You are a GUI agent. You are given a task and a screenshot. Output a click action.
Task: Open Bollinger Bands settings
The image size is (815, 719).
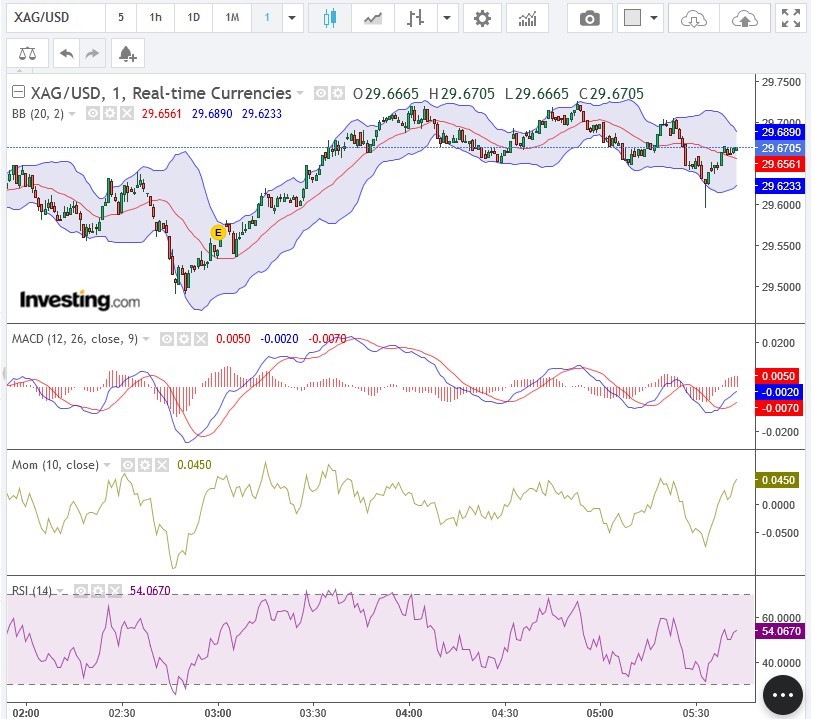(110, 113)
